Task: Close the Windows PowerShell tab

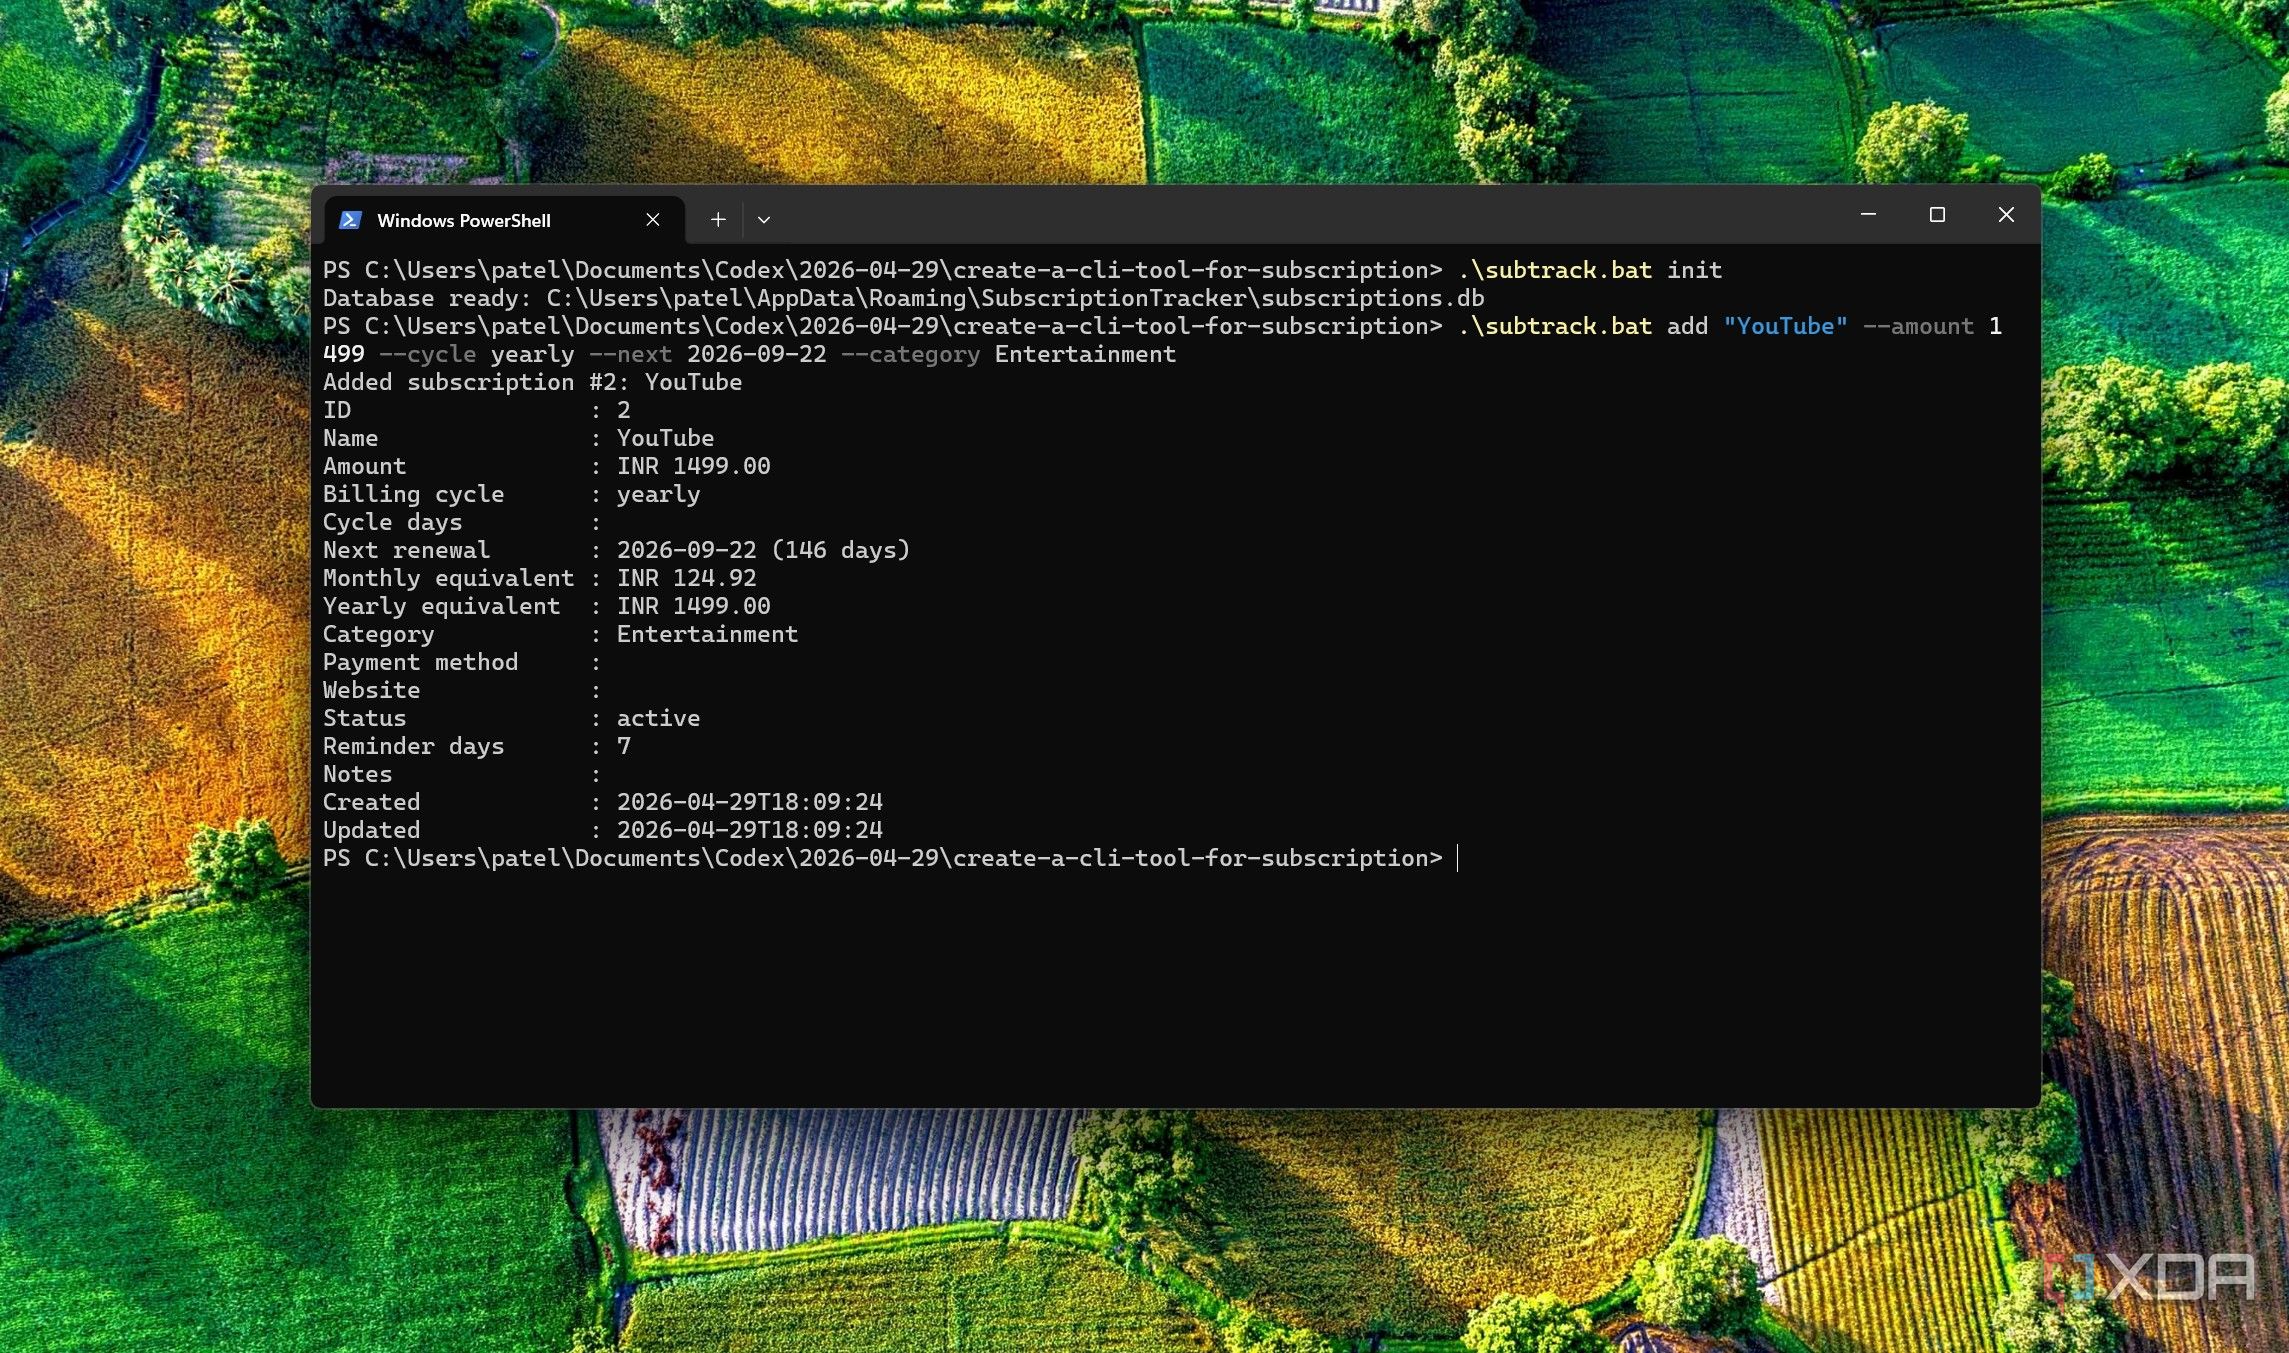Action: [x=653, y=220]
